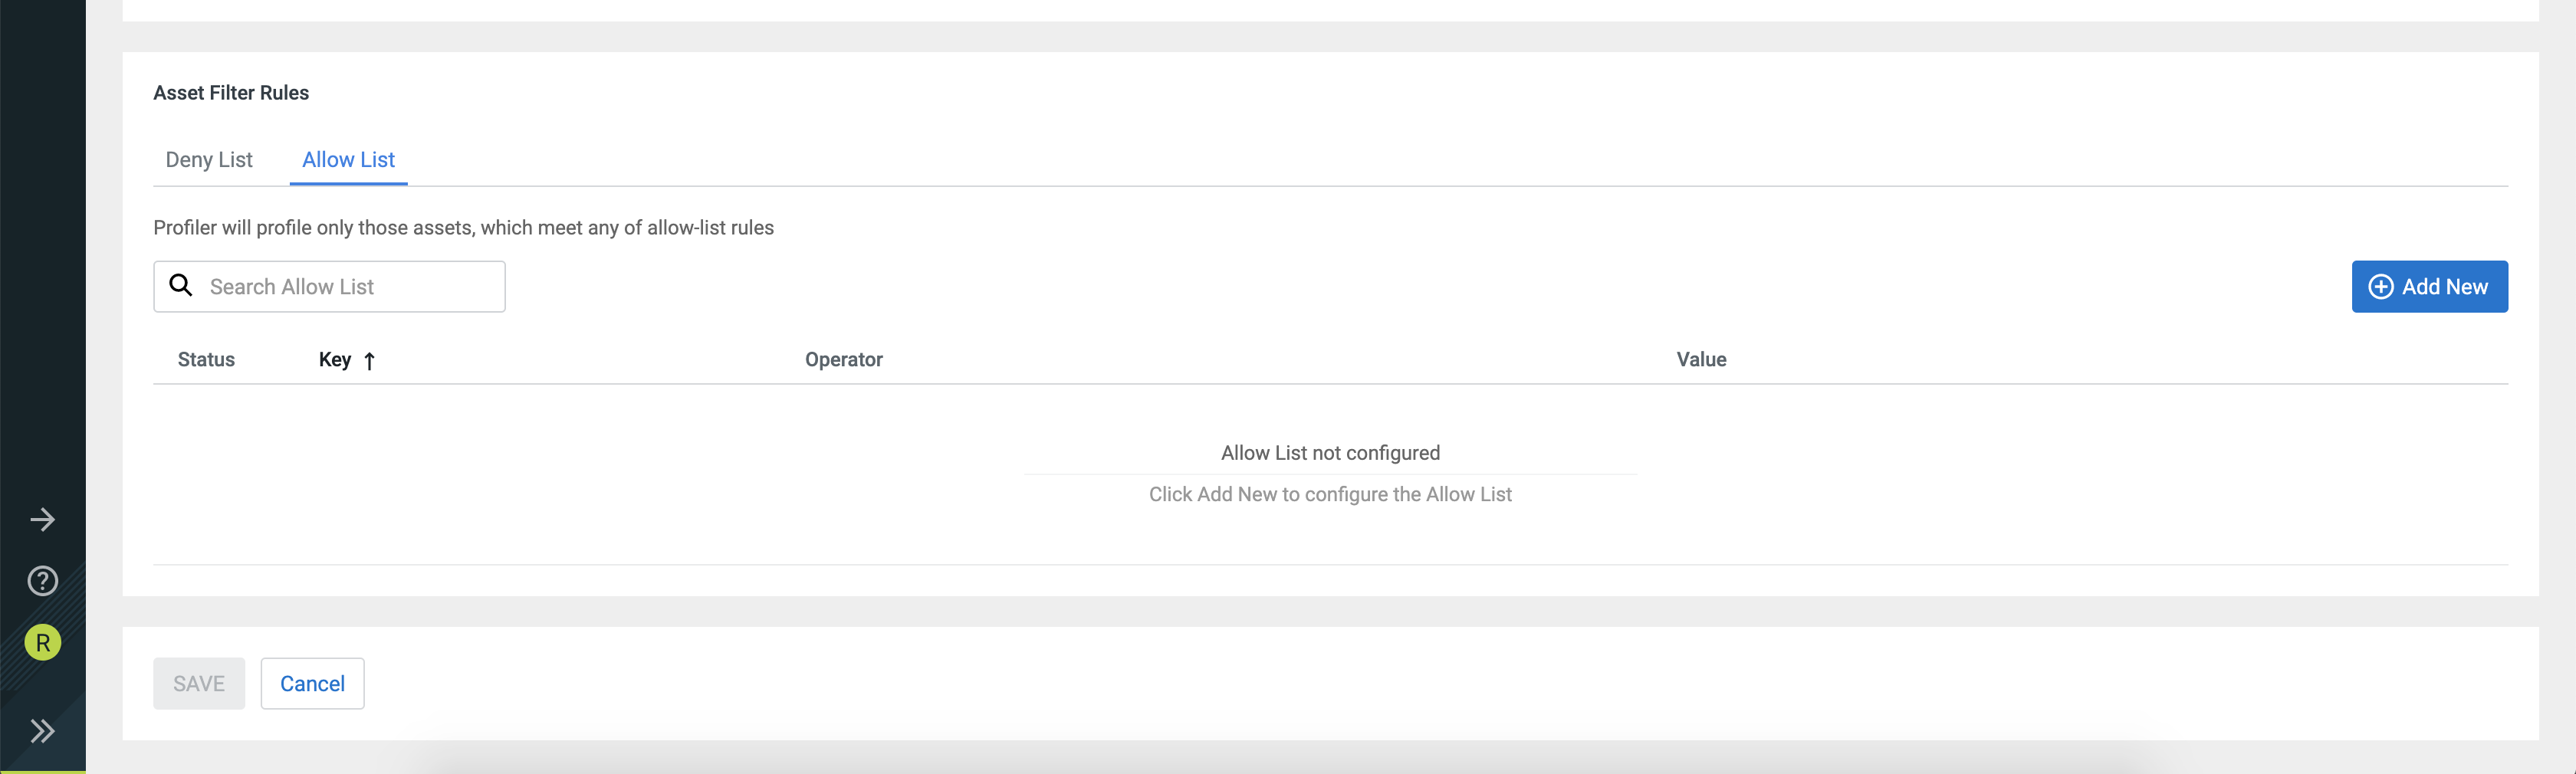Cancel the asset filter changes
2576x774 pixels.
click(312, 684)
